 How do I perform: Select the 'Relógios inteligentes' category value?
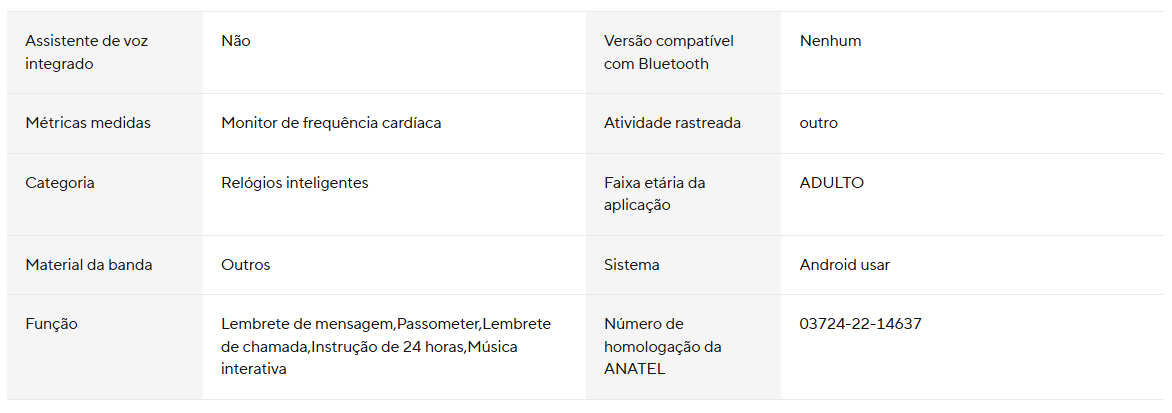[x=294, y=183]
